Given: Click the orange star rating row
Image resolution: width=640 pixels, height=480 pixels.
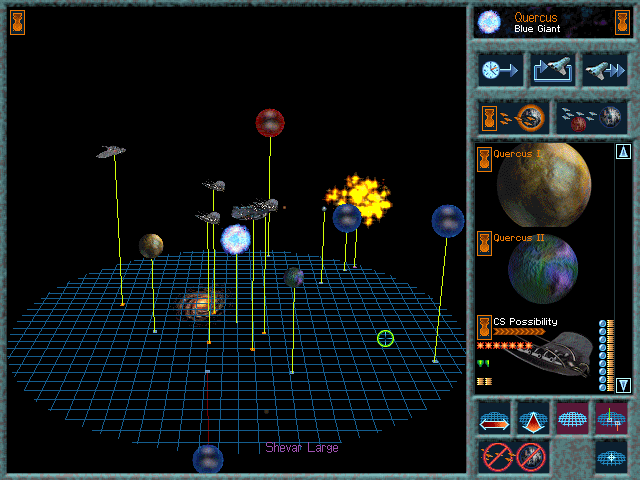Looking at the screenshot, I should tap(505, 346).
